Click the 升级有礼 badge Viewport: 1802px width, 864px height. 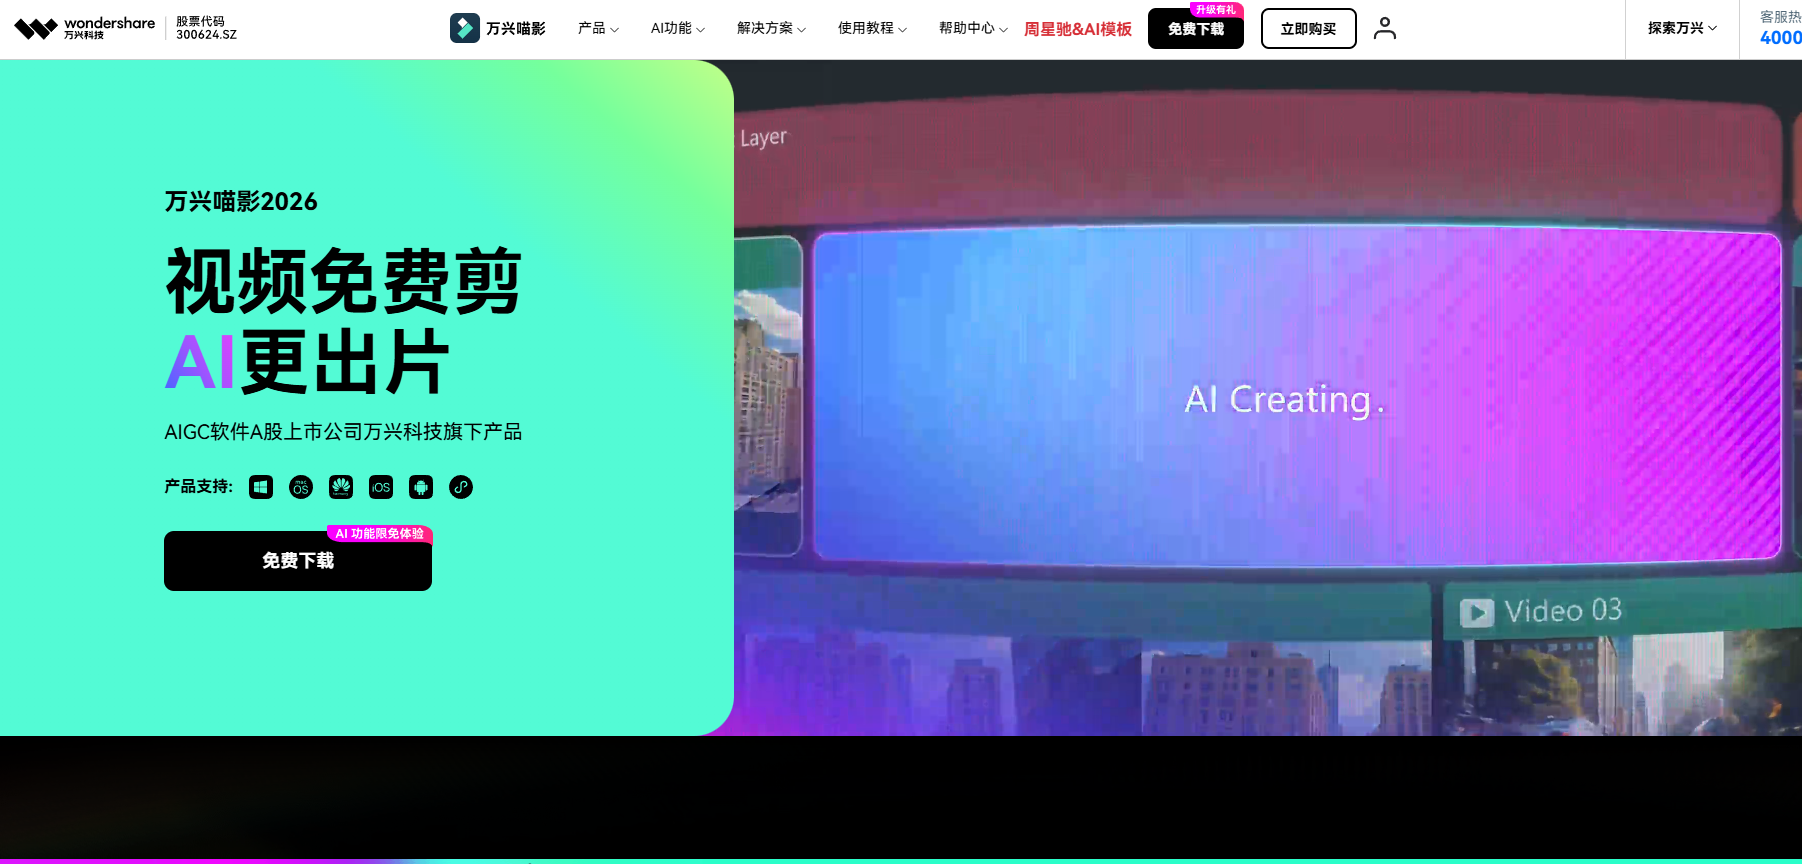click(x=1216, y=10)
